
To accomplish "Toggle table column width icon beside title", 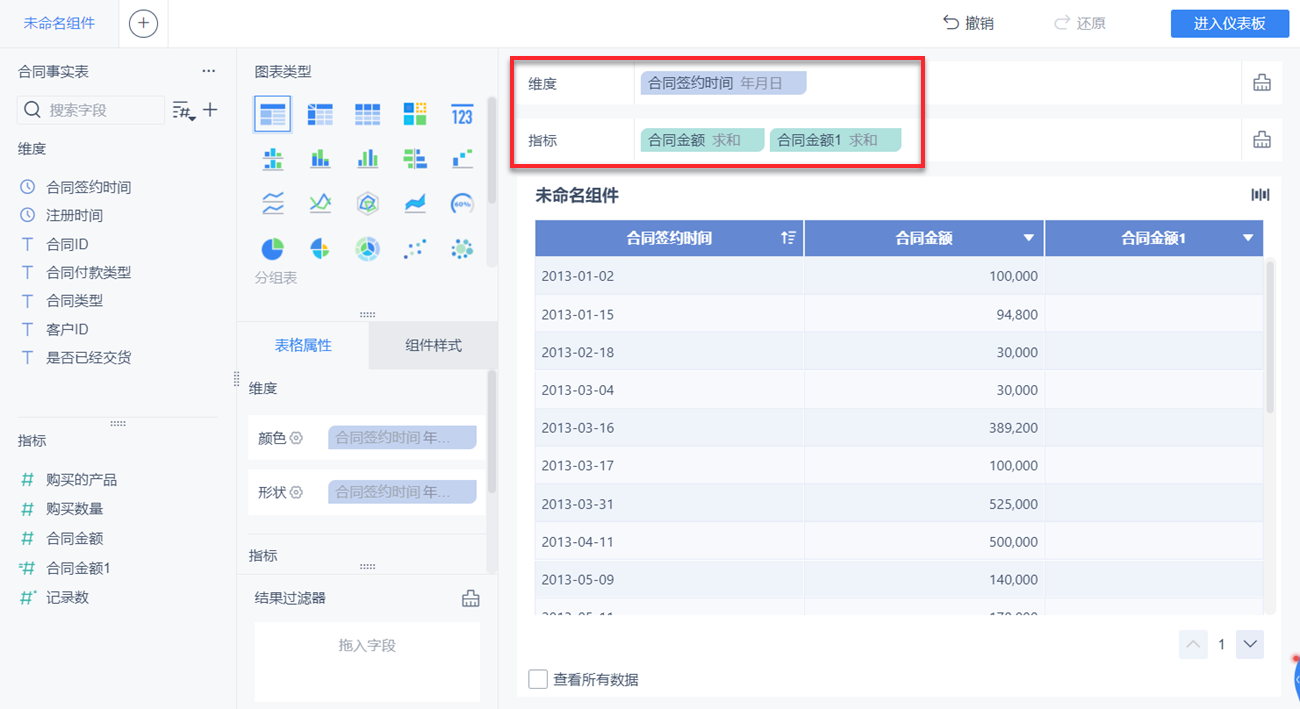I will [x=1260, y=195].
